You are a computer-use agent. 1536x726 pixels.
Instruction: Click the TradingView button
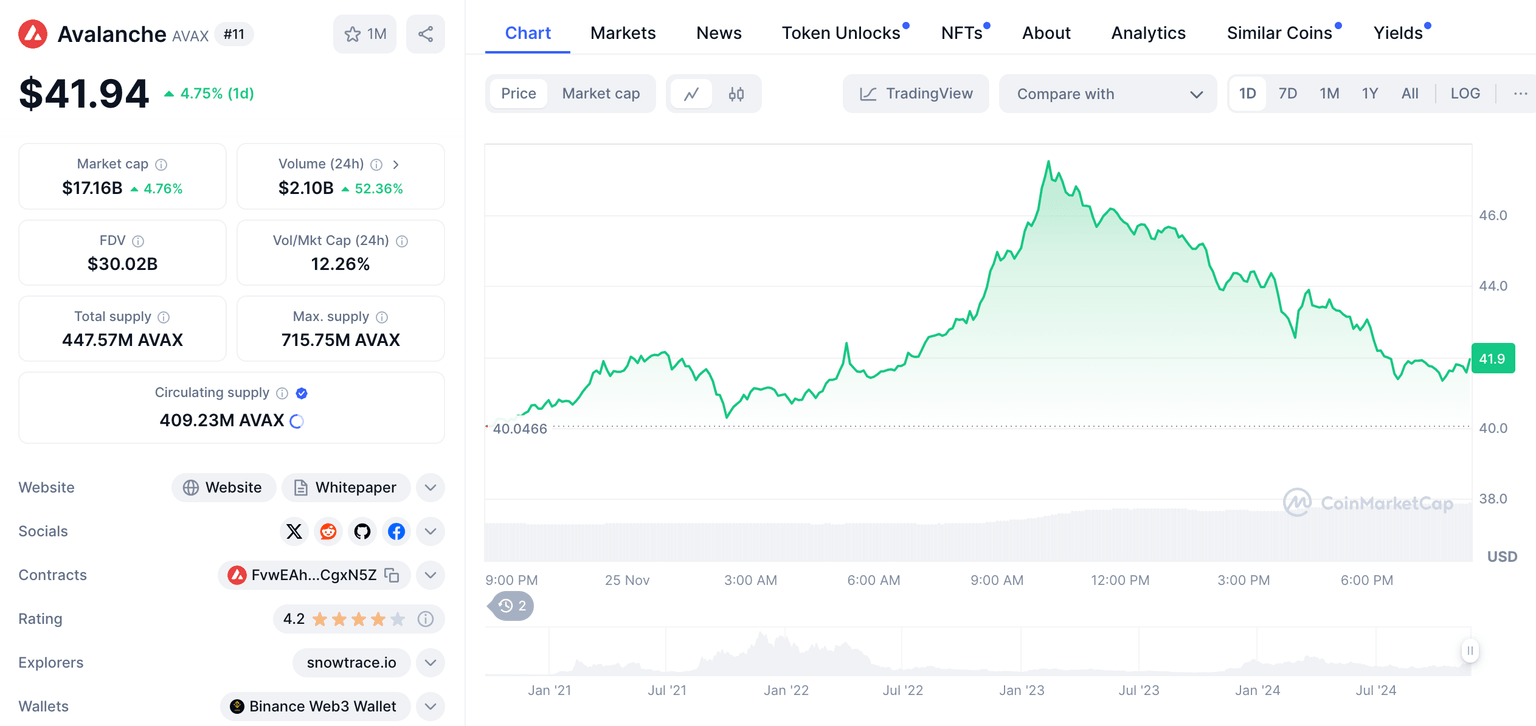[x=916, y=94]
